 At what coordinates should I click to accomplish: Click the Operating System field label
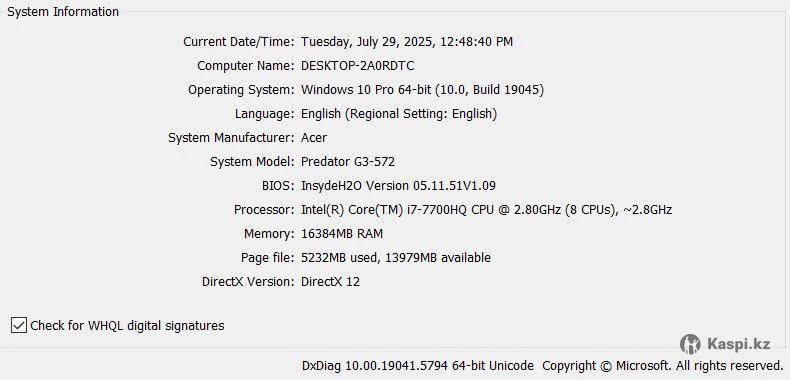[x=241, y=90]
